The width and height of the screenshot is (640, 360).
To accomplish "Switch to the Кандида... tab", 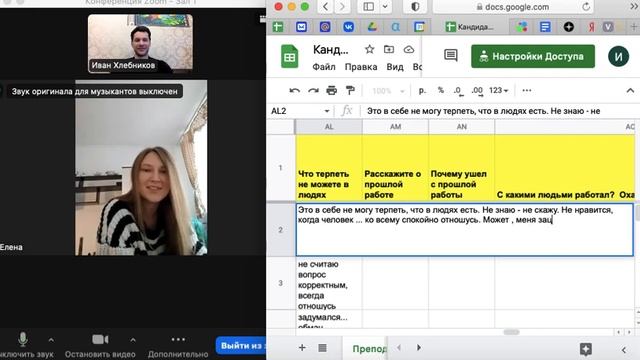I will pyautogui.click(x=469, y=27).
